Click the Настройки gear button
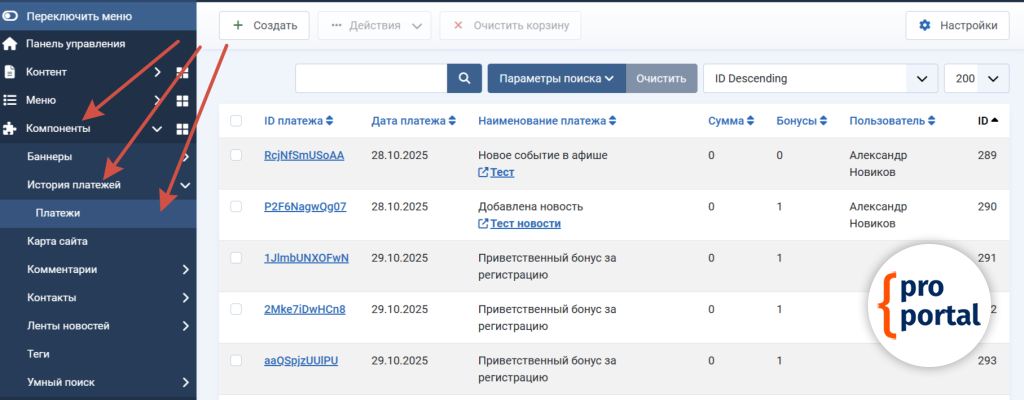 [x=957, y=25]
